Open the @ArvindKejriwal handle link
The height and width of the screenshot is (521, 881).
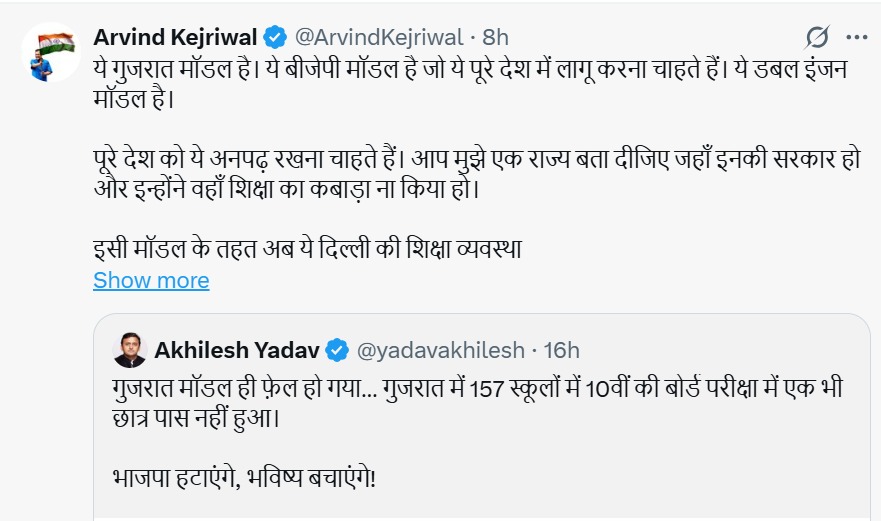377,38
